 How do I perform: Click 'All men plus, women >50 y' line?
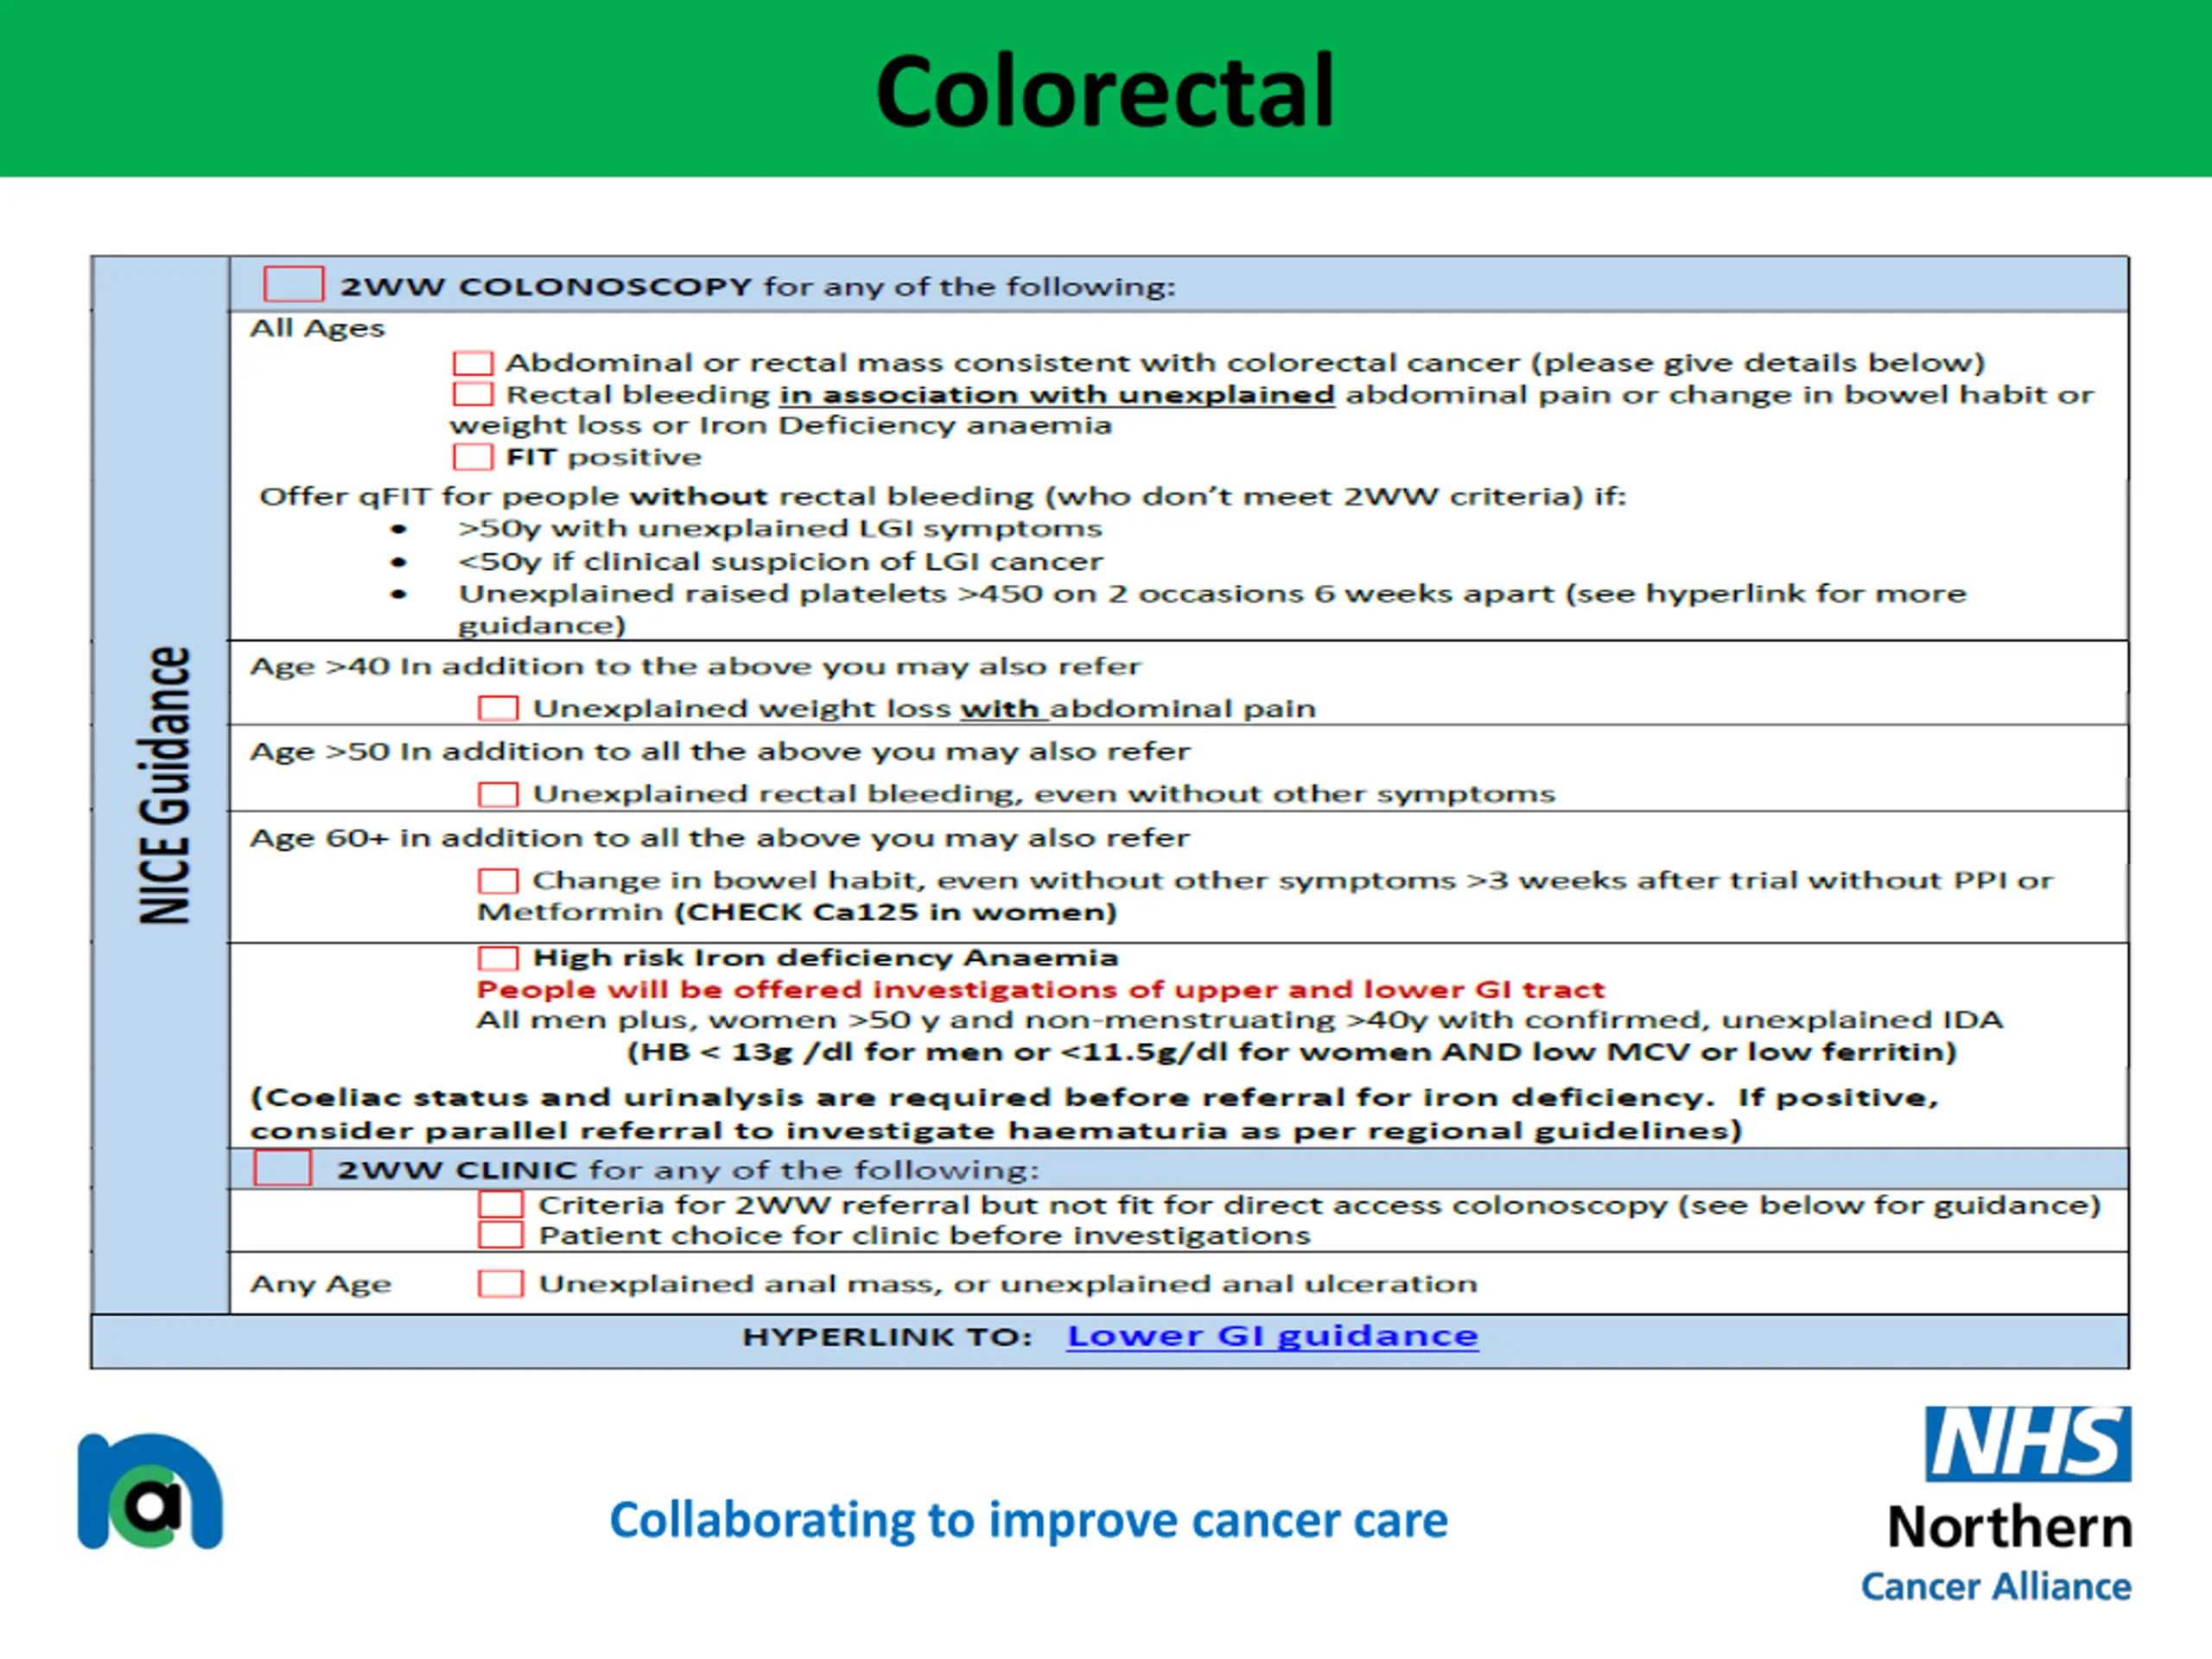1239,1020
